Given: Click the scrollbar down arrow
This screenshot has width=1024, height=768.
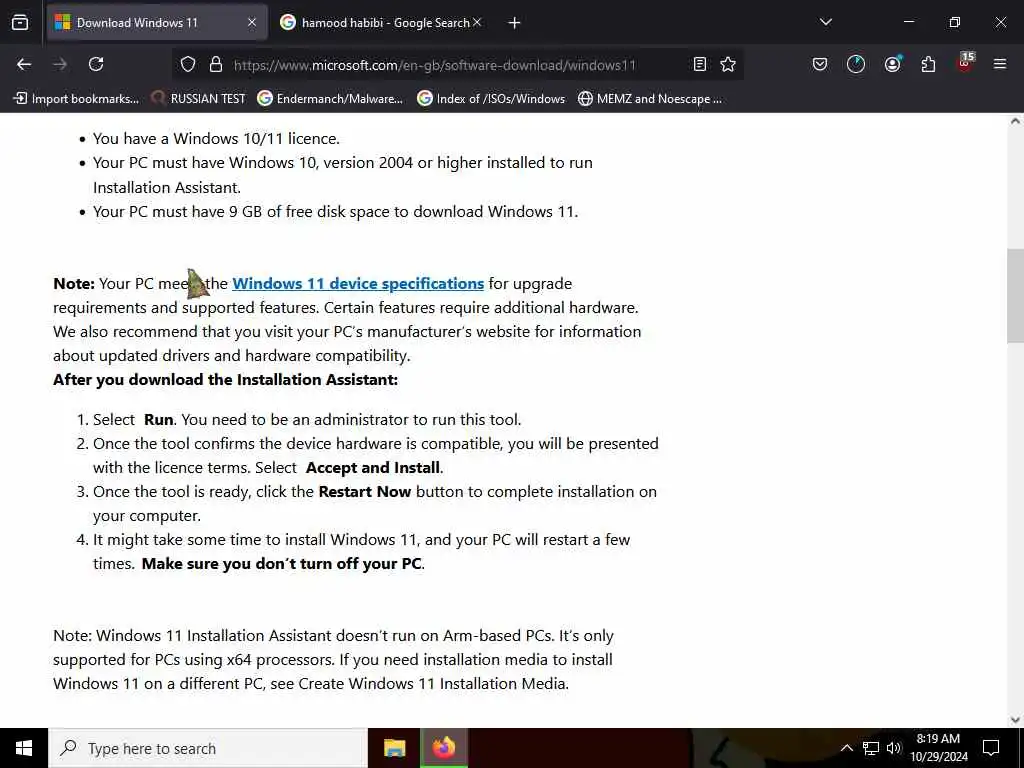Looking at the screenshot, I should pyautogui.click(x=1015, y=720).
